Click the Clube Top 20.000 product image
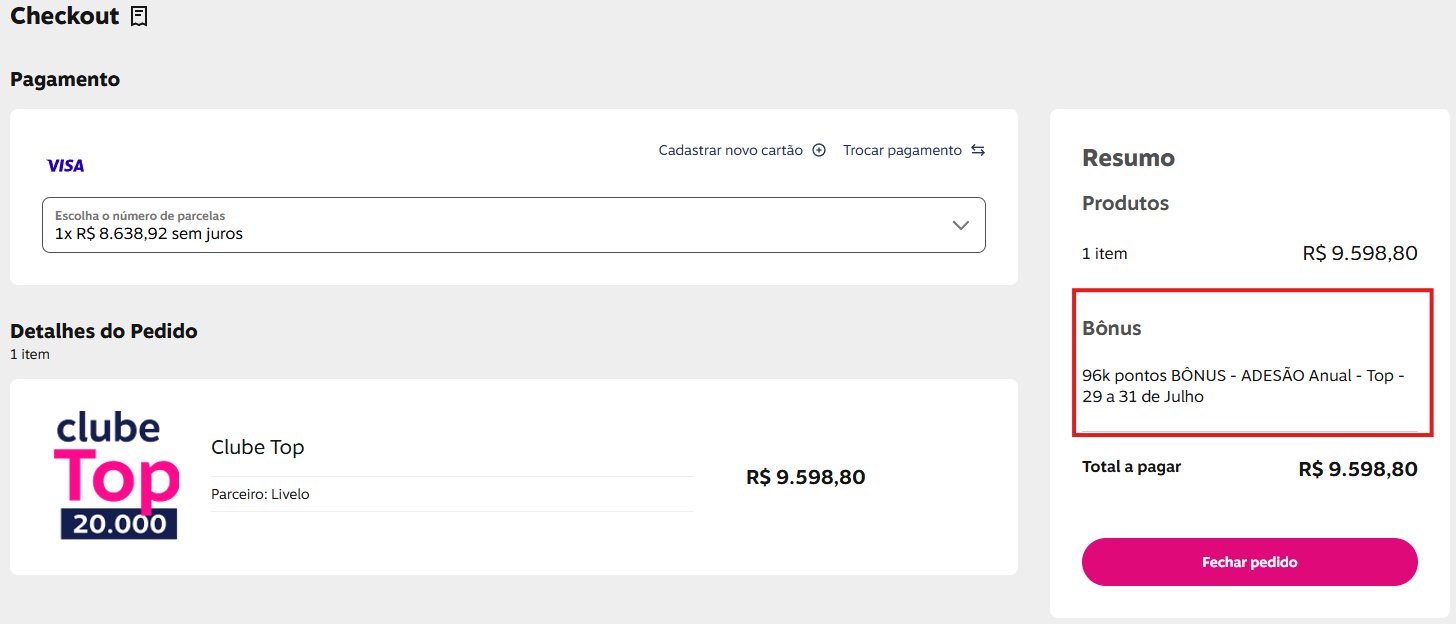 117,476
